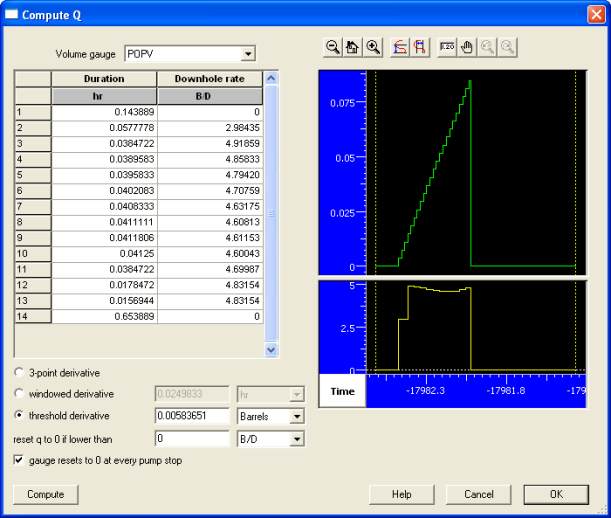Select the hand pan tool

tap(467, 47)
